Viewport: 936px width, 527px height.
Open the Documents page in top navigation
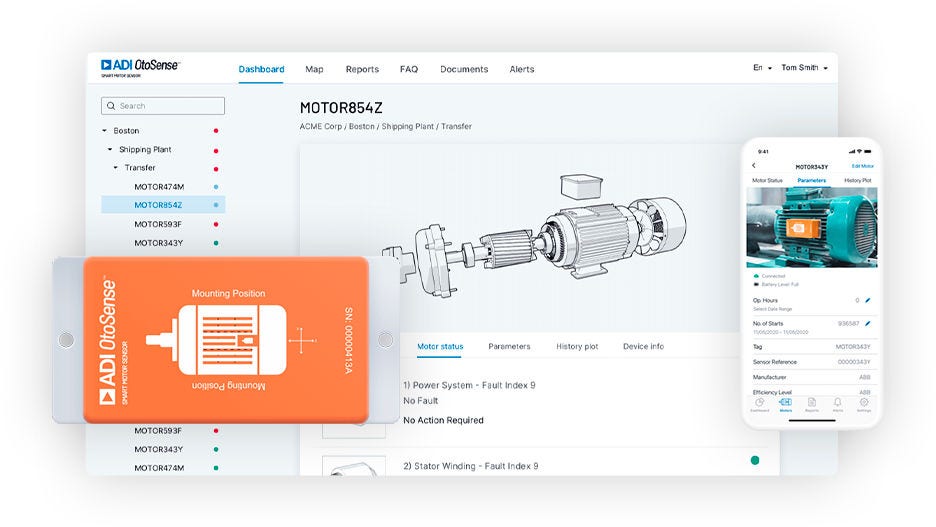click(464, 69)
